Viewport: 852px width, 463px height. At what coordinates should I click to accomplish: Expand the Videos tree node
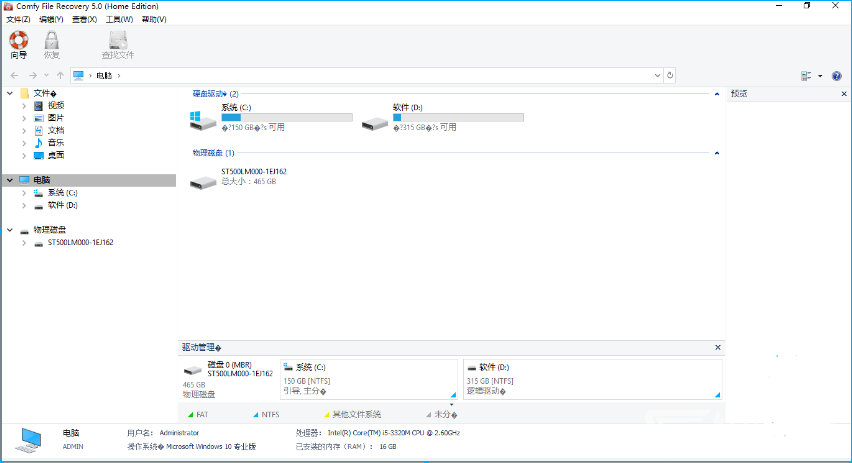24,106
